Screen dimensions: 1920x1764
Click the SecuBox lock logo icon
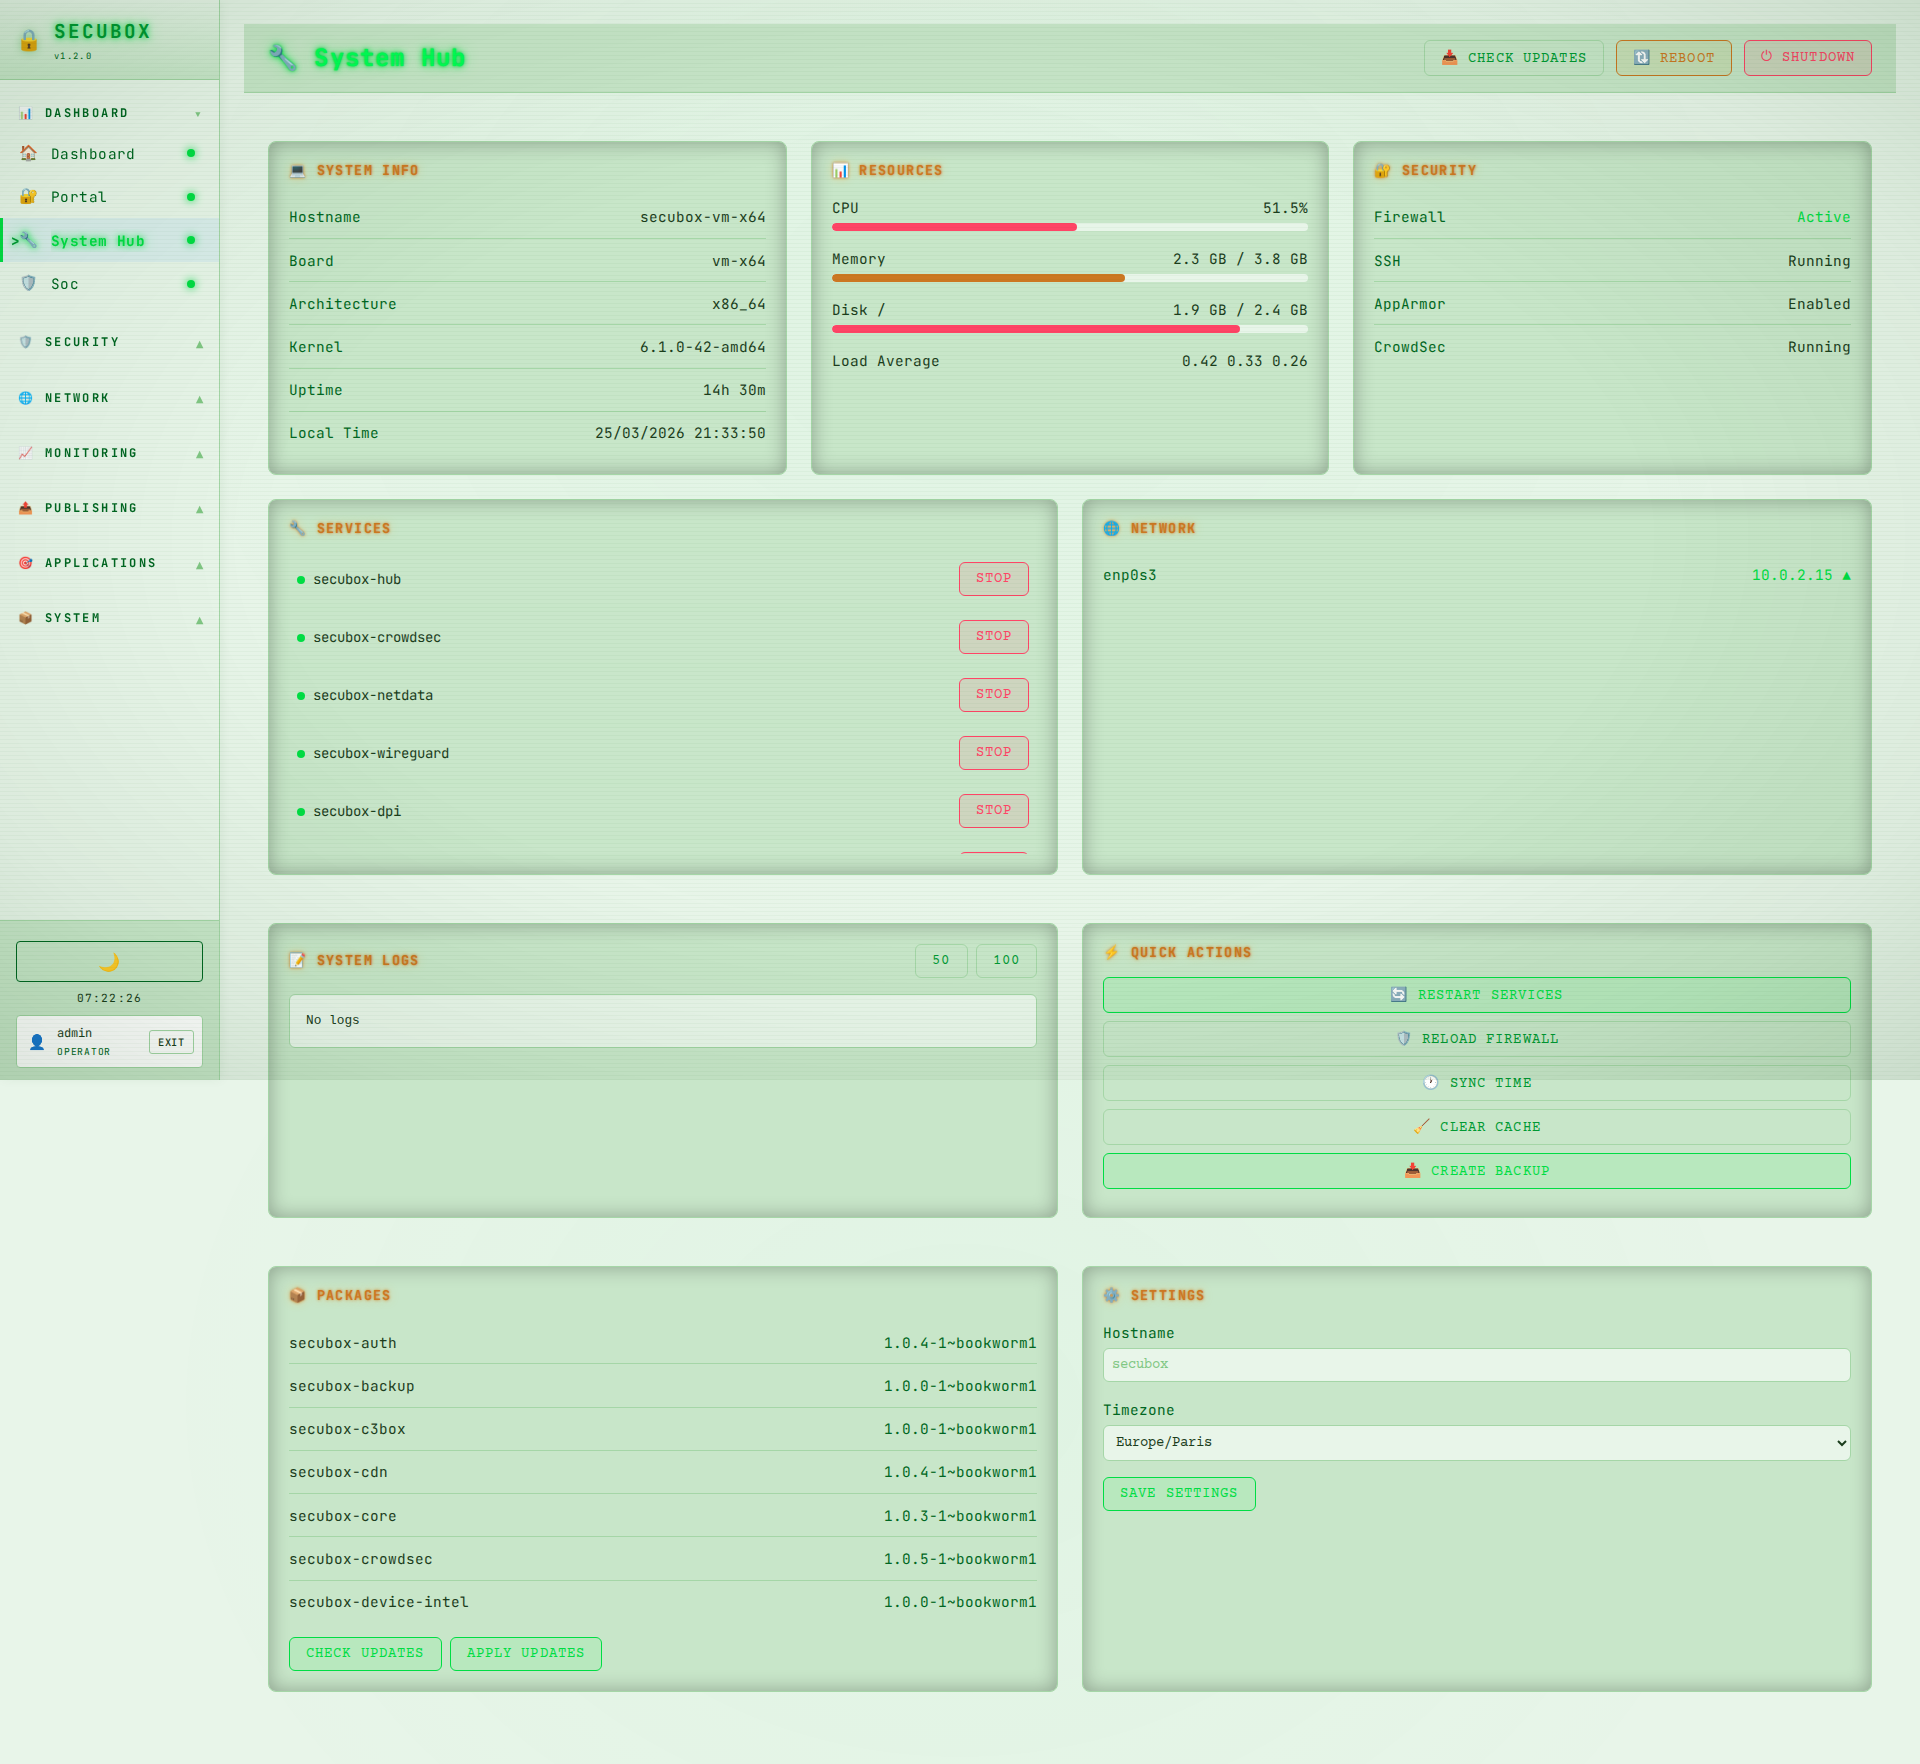coord(29,40)
